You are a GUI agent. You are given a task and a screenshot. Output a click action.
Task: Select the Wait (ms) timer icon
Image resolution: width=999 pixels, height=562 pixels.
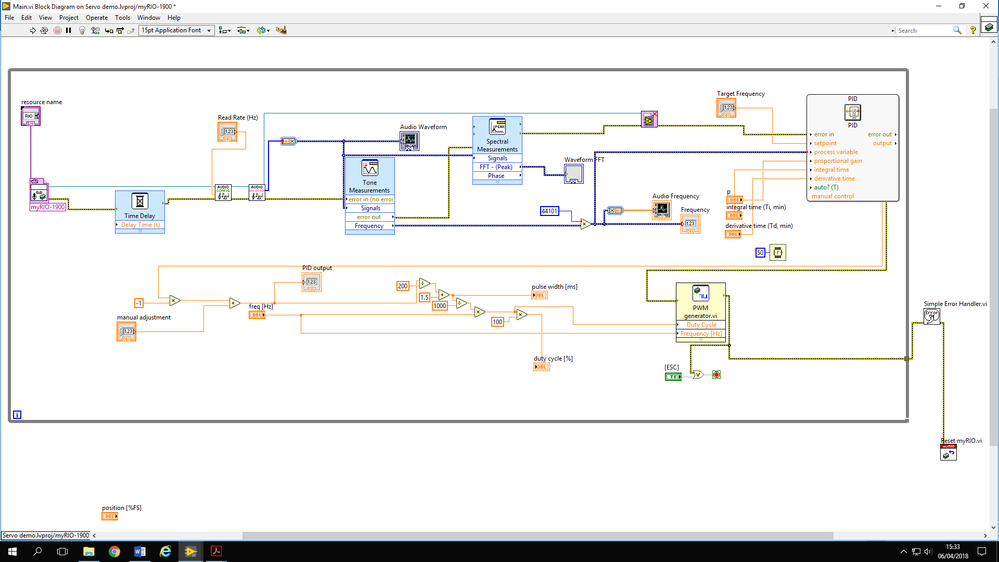pos(777,253)
